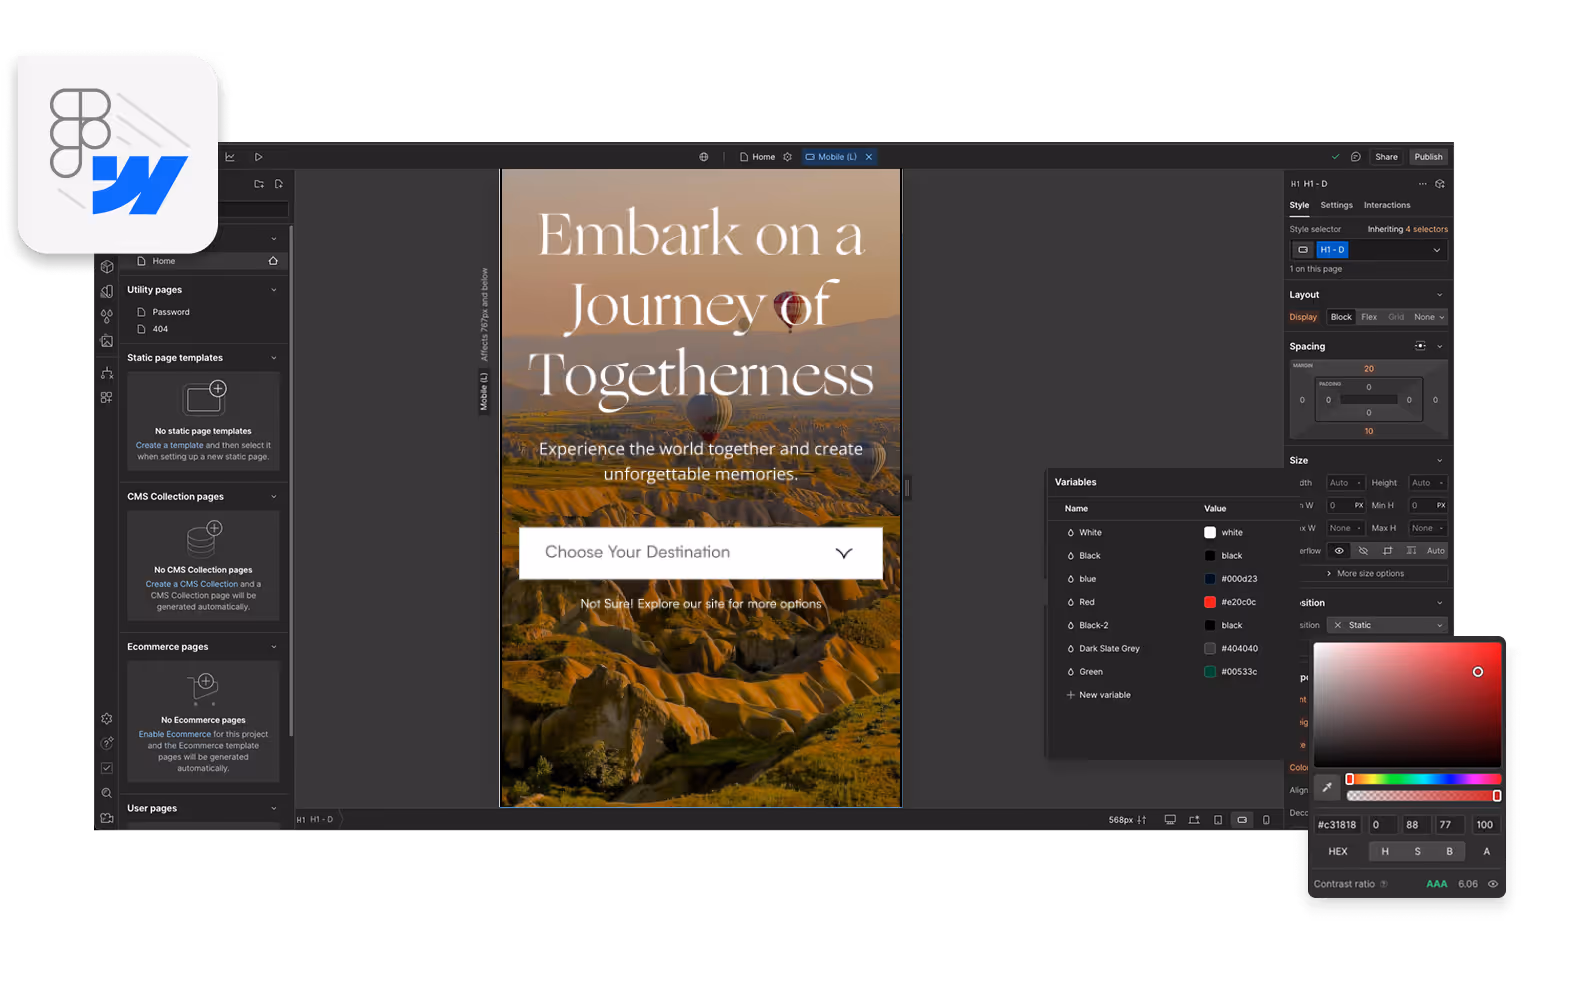The image size is (1582, 990).
Task: Open the Apps grid icon in the left sidebar
Action: (x=107, y=397)
